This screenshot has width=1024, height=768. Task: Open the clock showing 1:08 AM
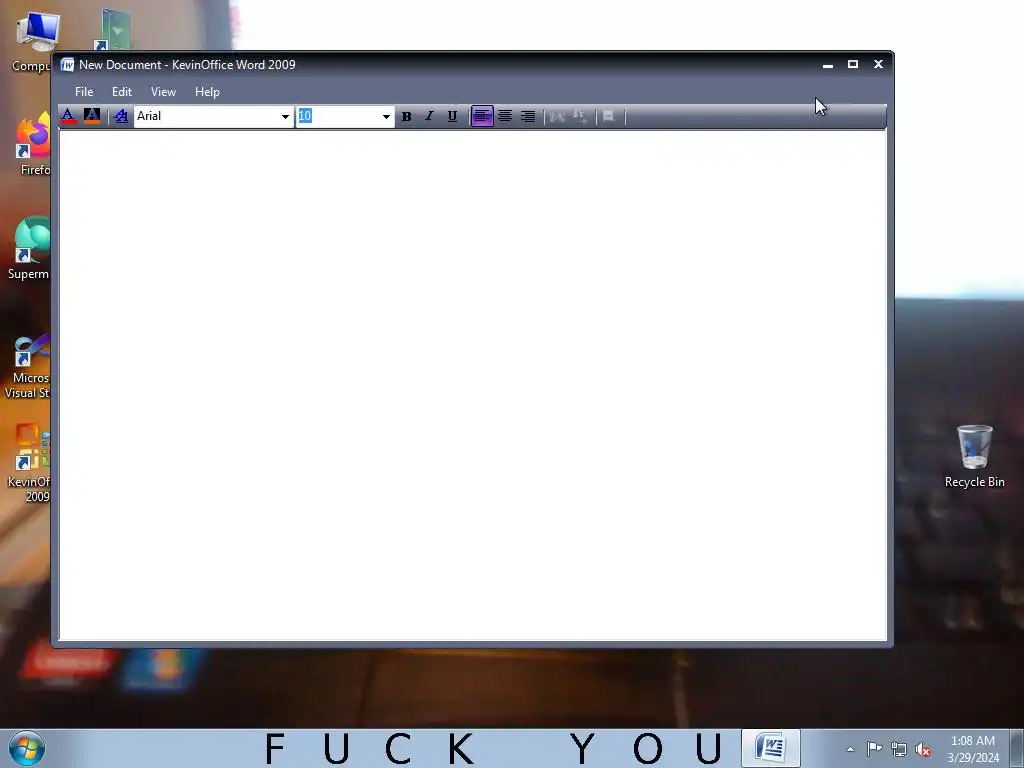(973, 749)
